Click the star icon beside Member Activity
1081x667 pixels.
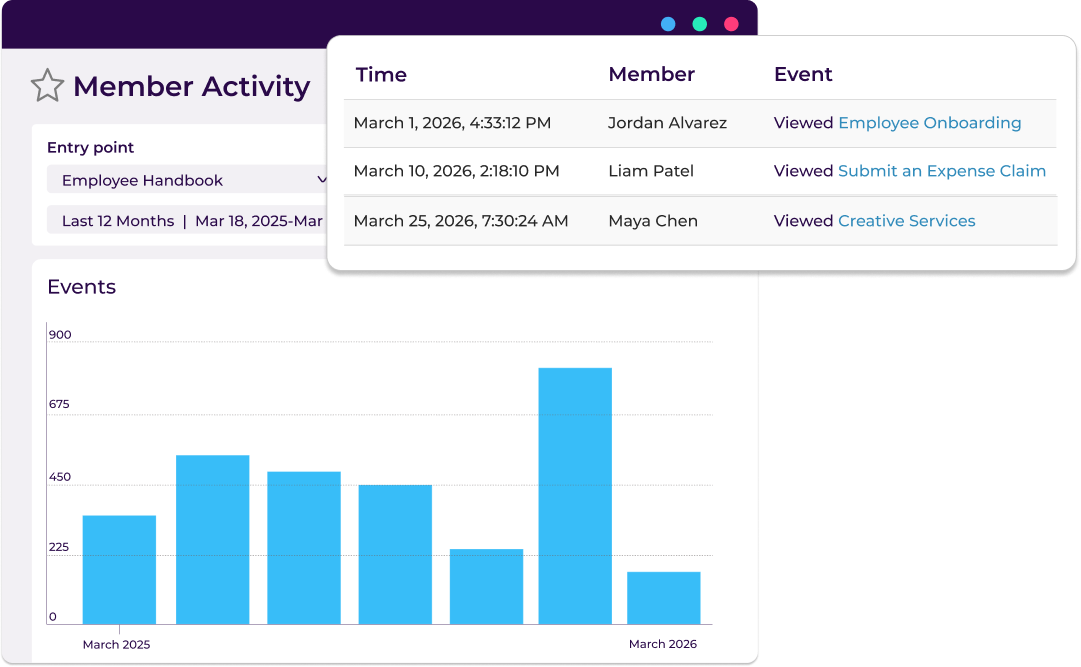47,86
